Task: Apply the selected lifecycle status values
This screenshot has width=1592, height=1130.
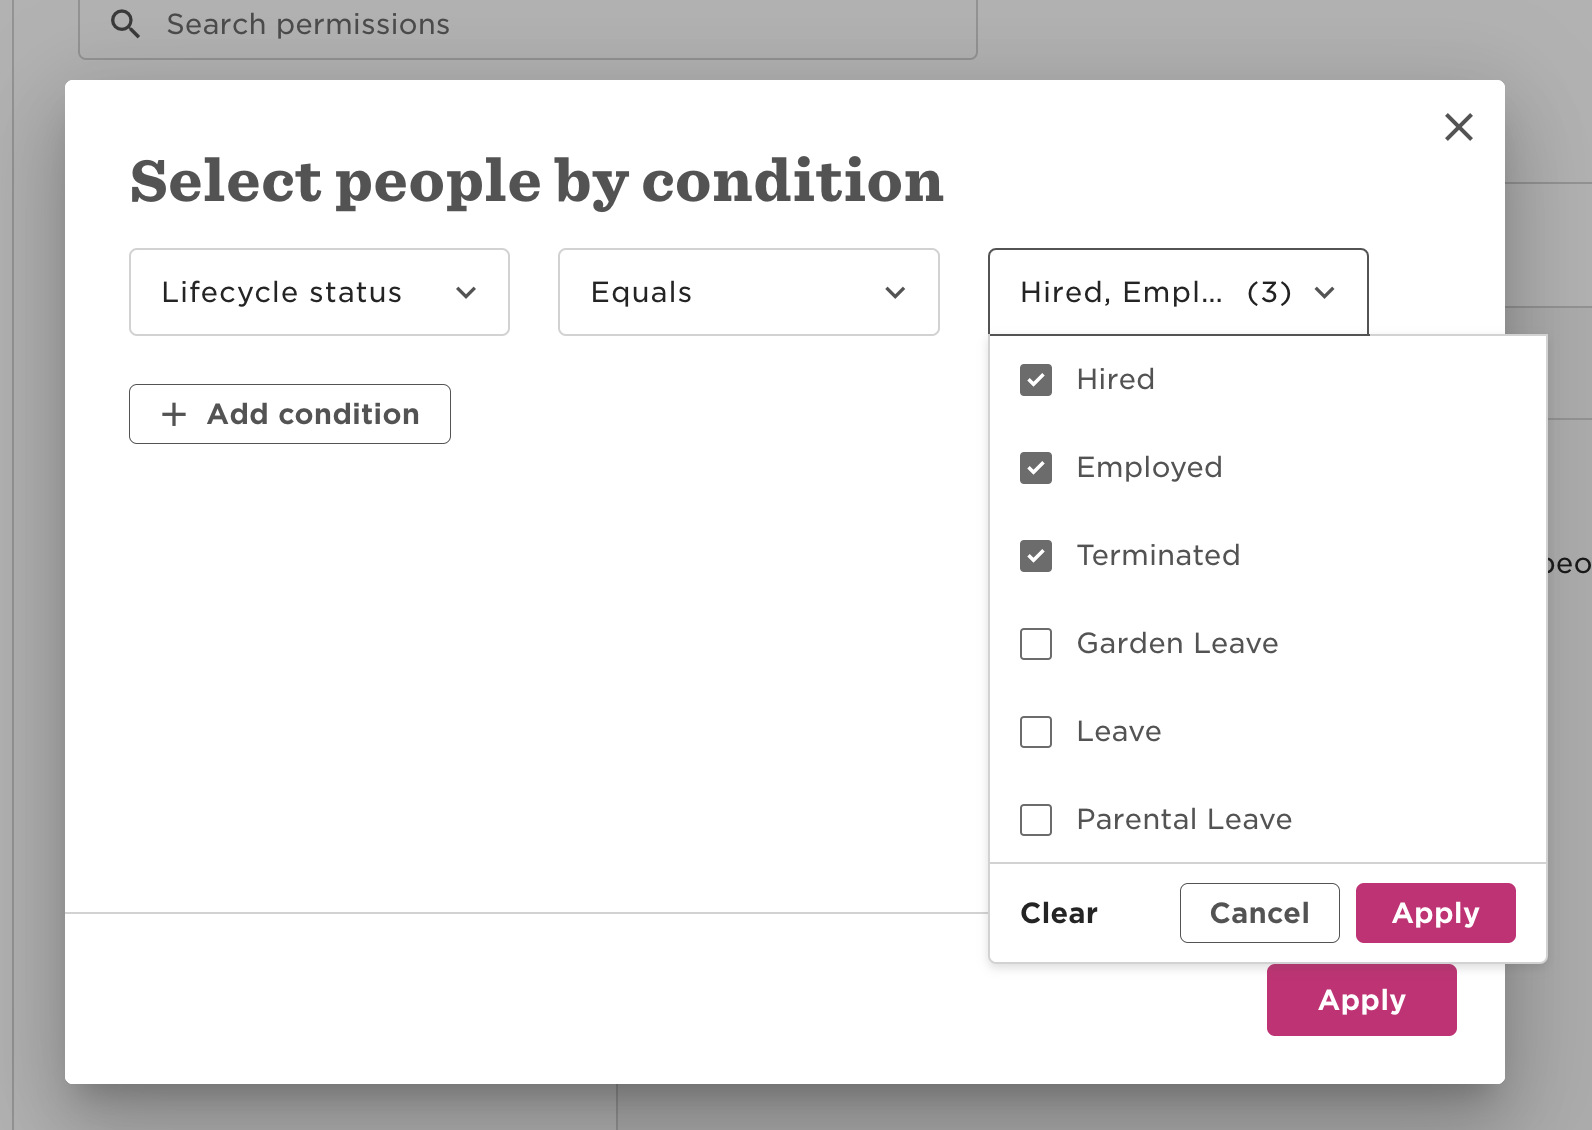Action: click(1435, 913)
